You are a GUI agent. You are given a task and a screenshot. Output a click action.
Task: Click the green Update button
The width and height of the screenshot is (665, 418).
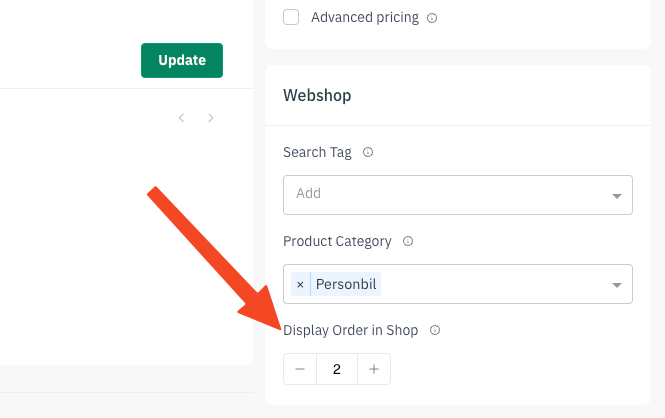182,60
